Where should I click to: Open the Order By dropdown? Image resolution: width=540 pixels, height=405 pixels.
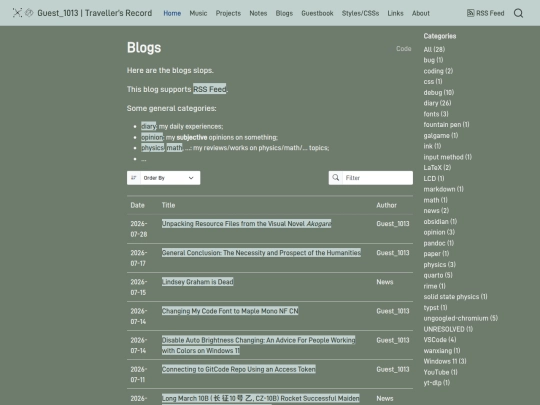164,178
